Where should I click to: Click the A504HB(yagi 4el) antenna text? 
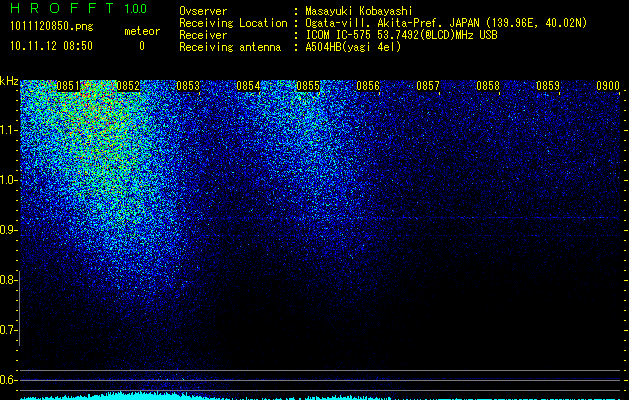(x=353, y=47)
